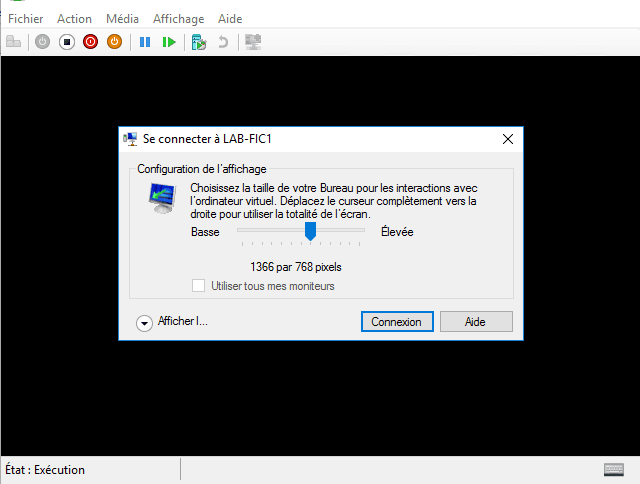The image size is (640, 484).
Task: Click the Revert undo arrow icon
Action: [x=223, y=42]
